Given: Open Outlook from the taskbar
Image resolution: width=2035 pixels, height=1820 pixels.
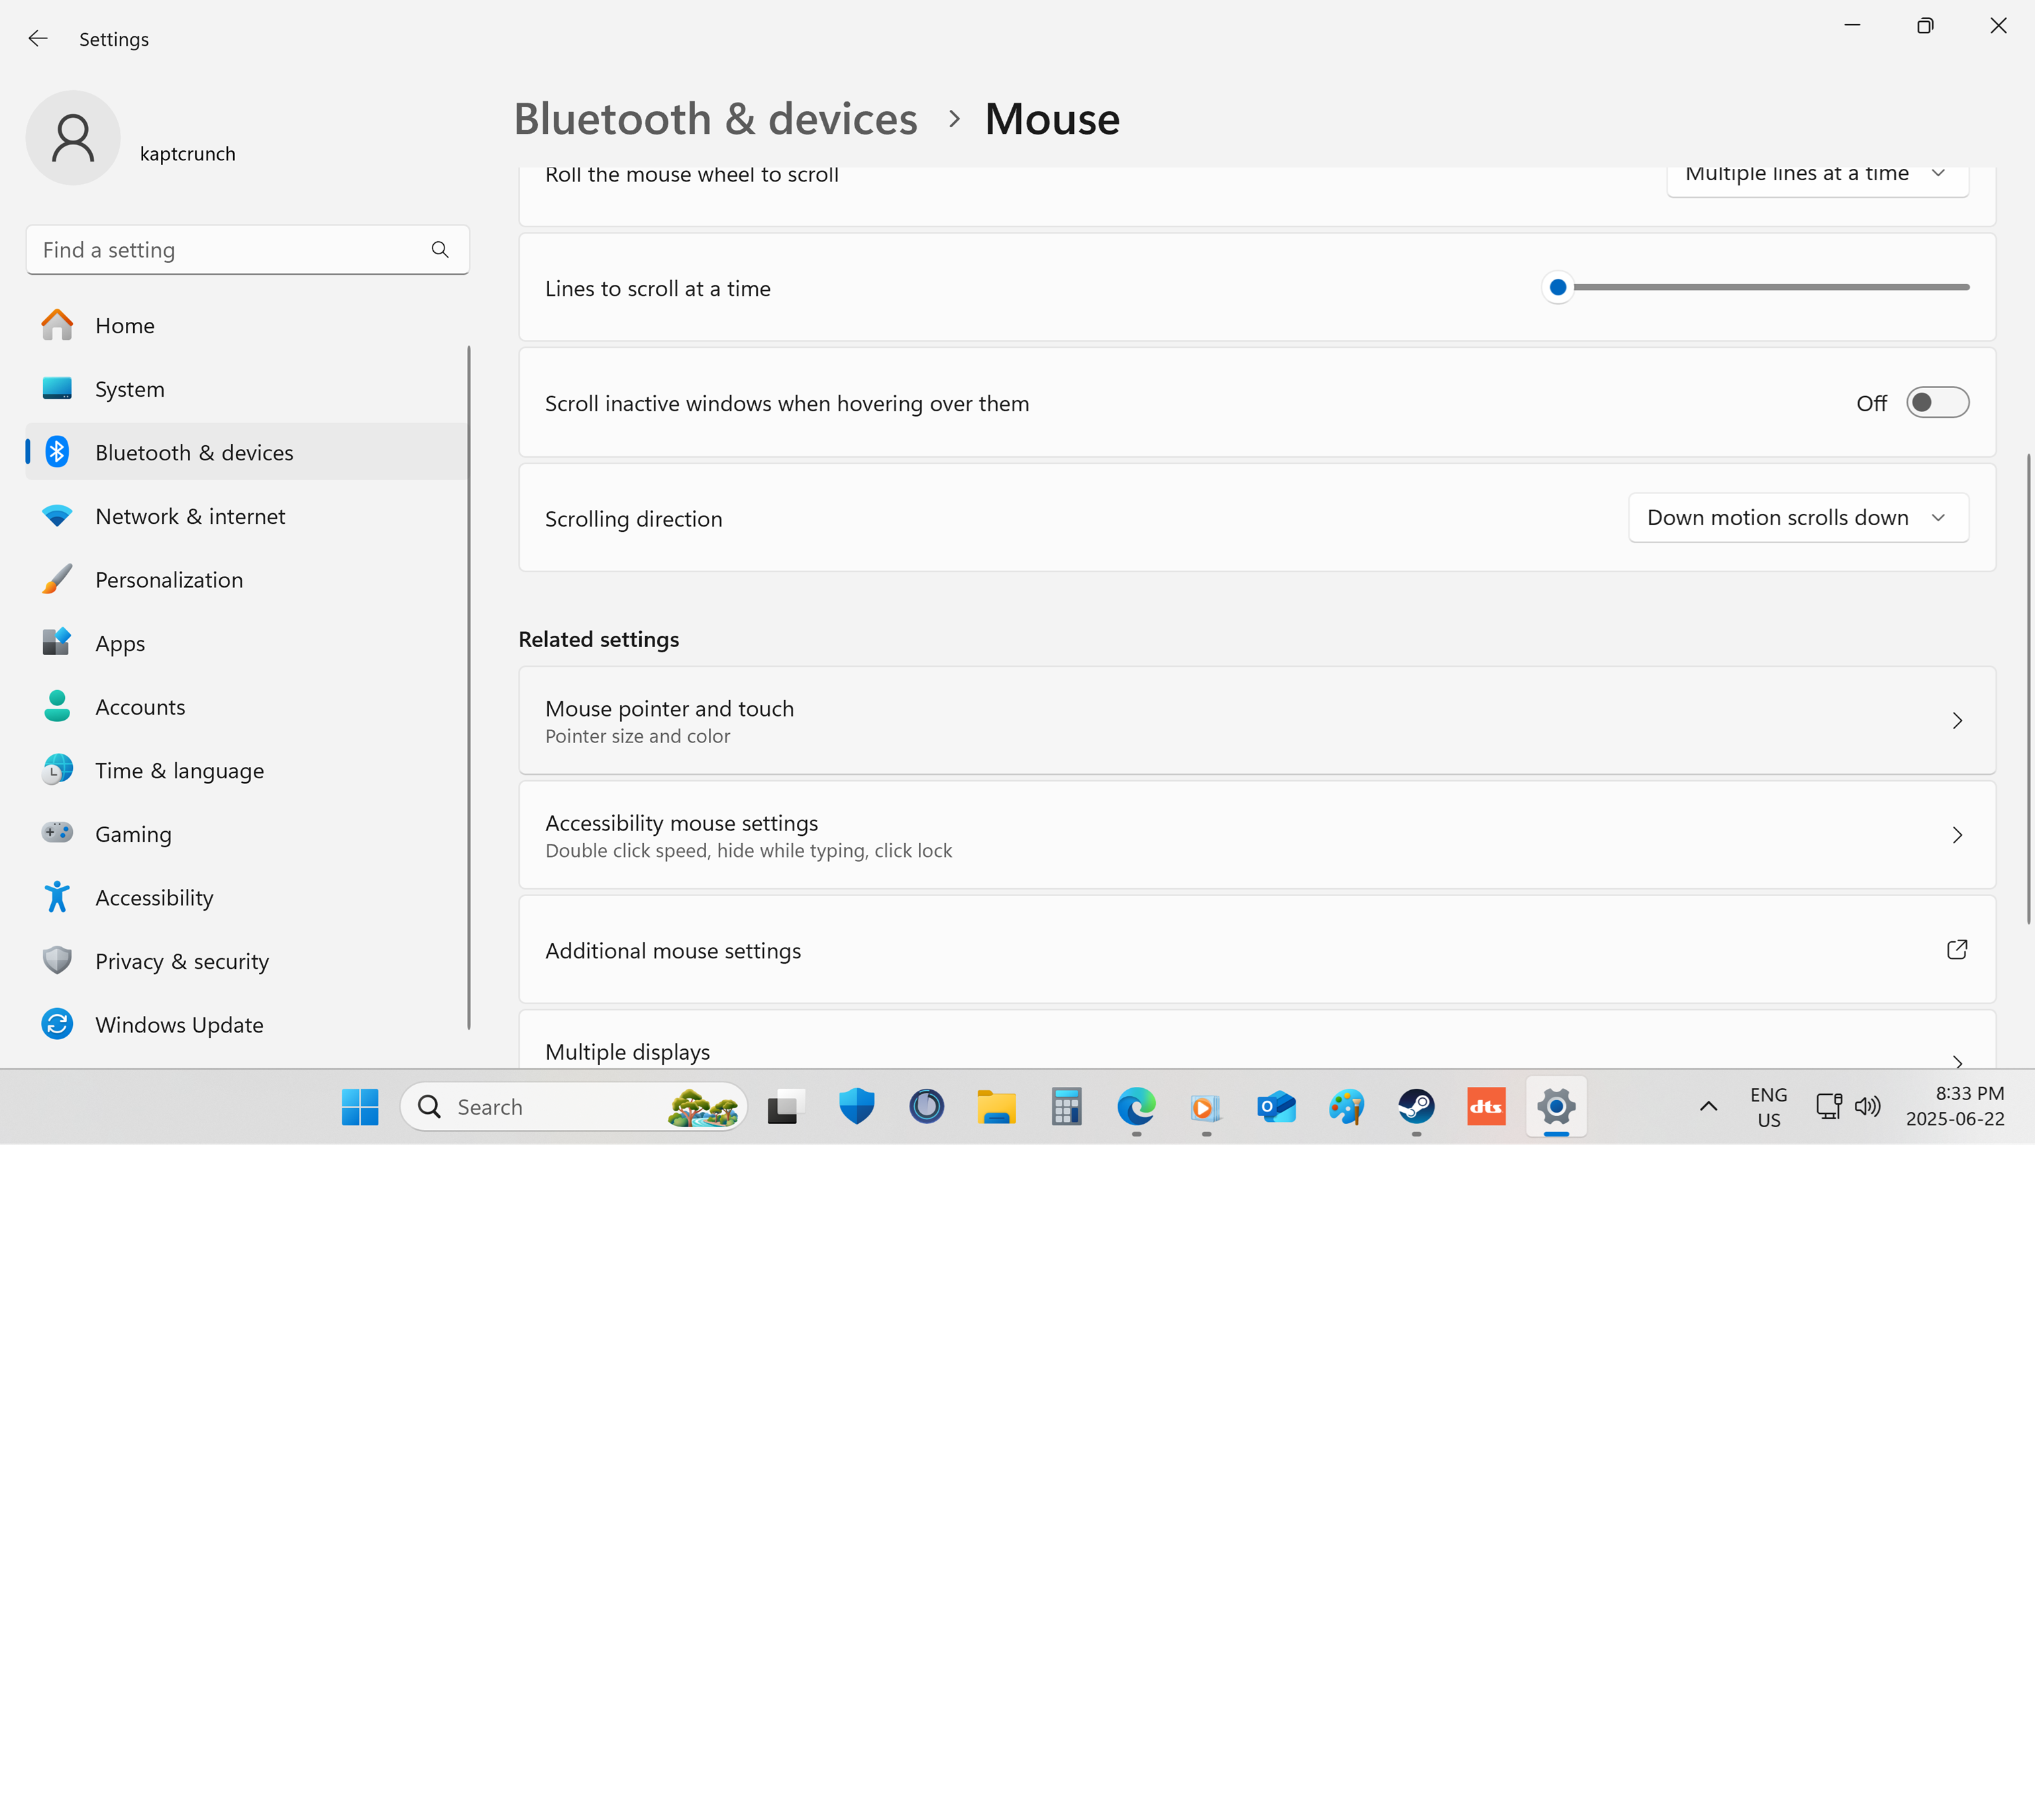Looking at the screenshot, I should (1276, 1106).
